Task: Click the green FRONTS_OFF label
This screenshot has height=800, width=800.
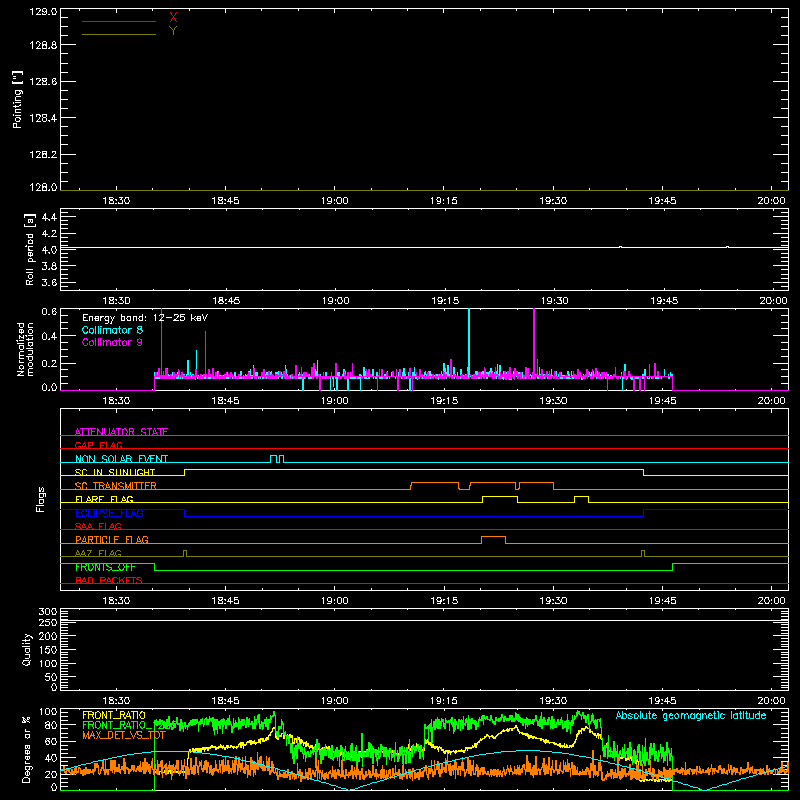Action: [x=105, y=567]
